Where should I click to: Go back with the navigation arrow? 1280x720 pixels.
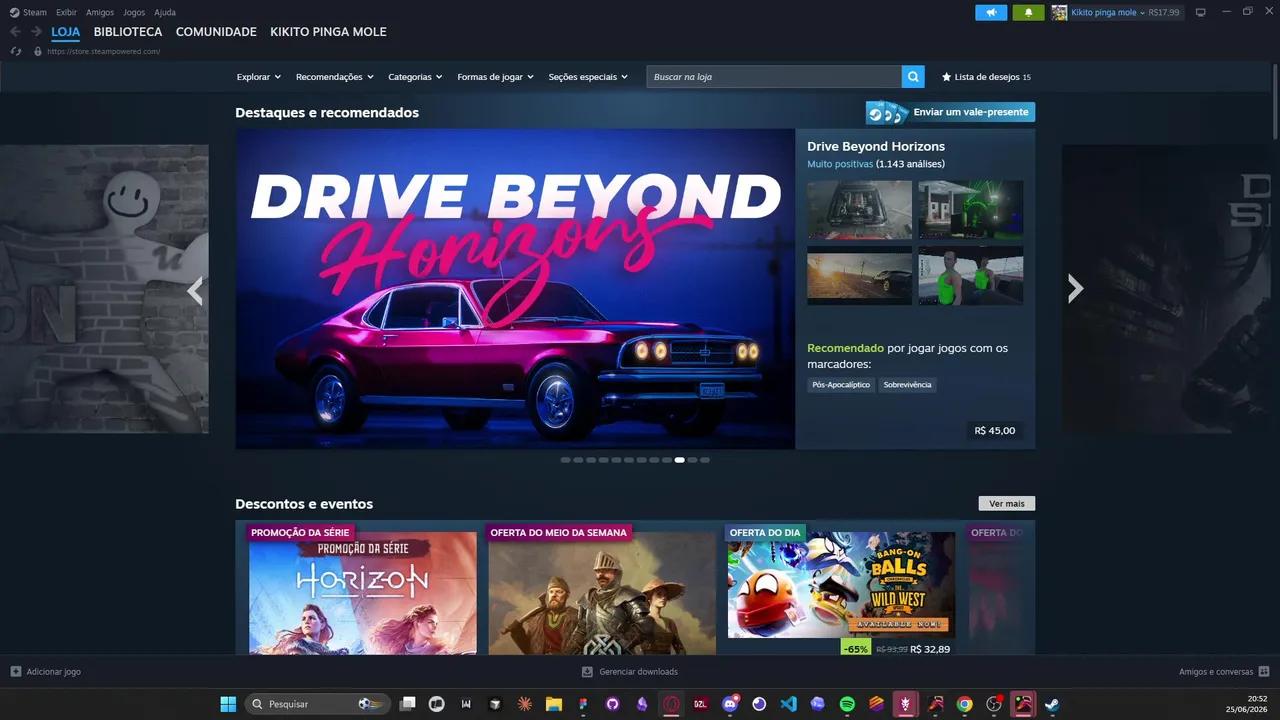coord(15,32)
